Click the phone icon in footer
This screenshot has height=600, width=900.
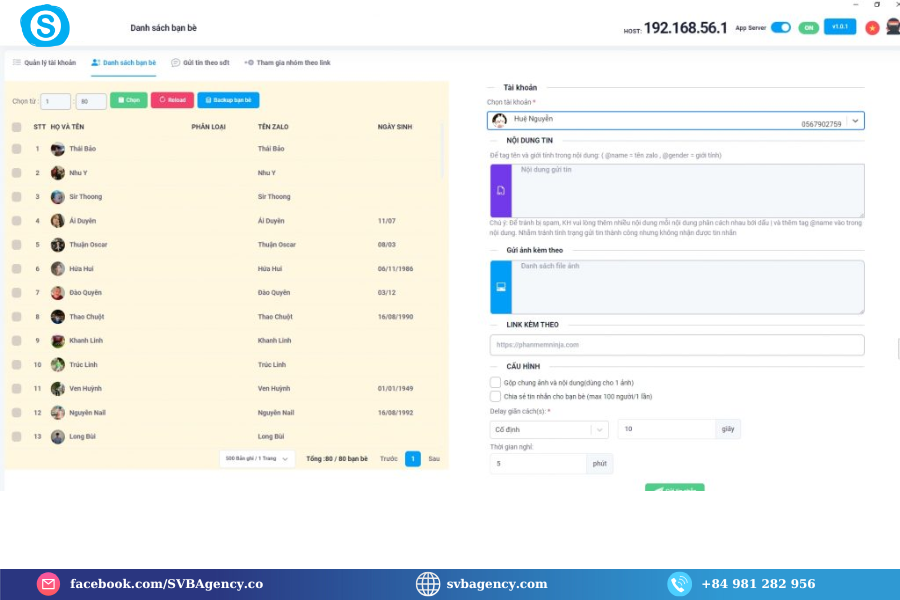coord(680,584)
